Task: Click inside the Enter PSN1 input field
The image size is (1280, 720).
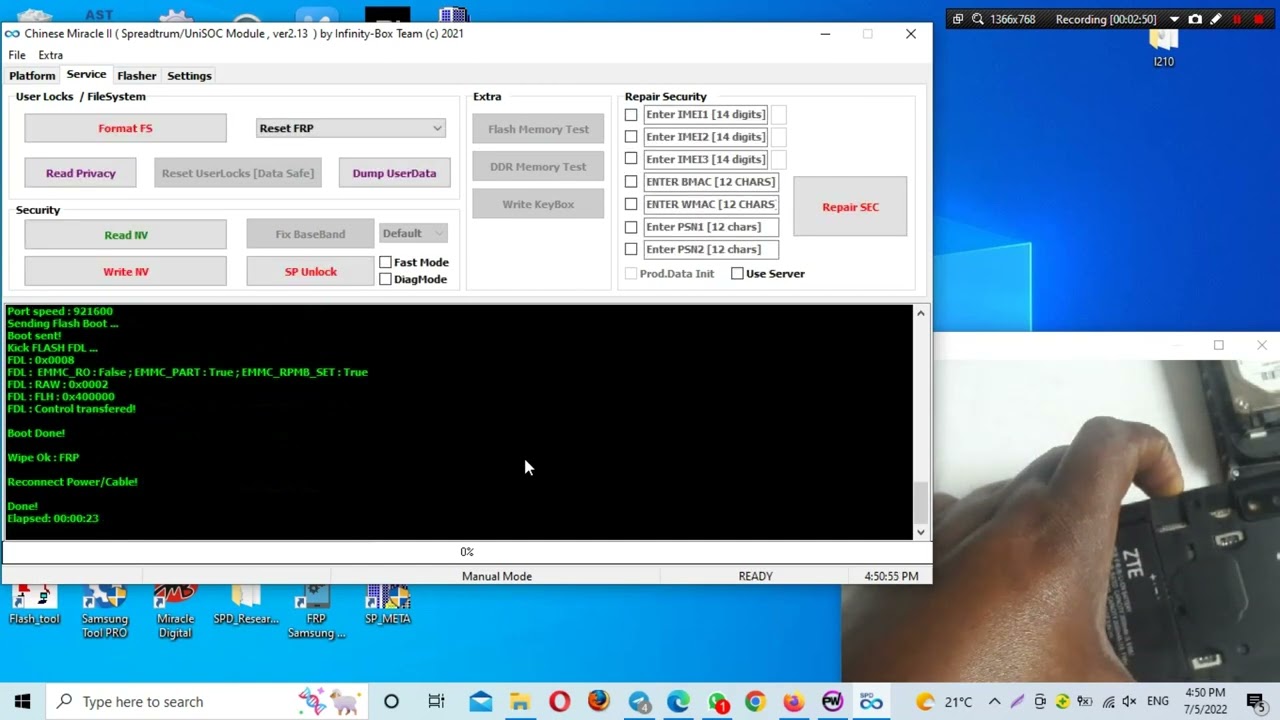Action: pyautogui.click(x=711, y=227)
